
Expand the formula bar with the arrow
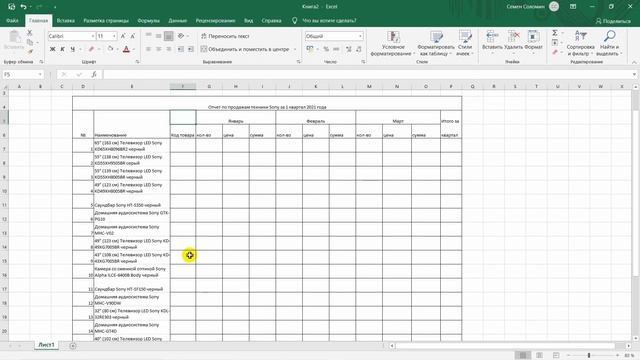click(634, 74)
